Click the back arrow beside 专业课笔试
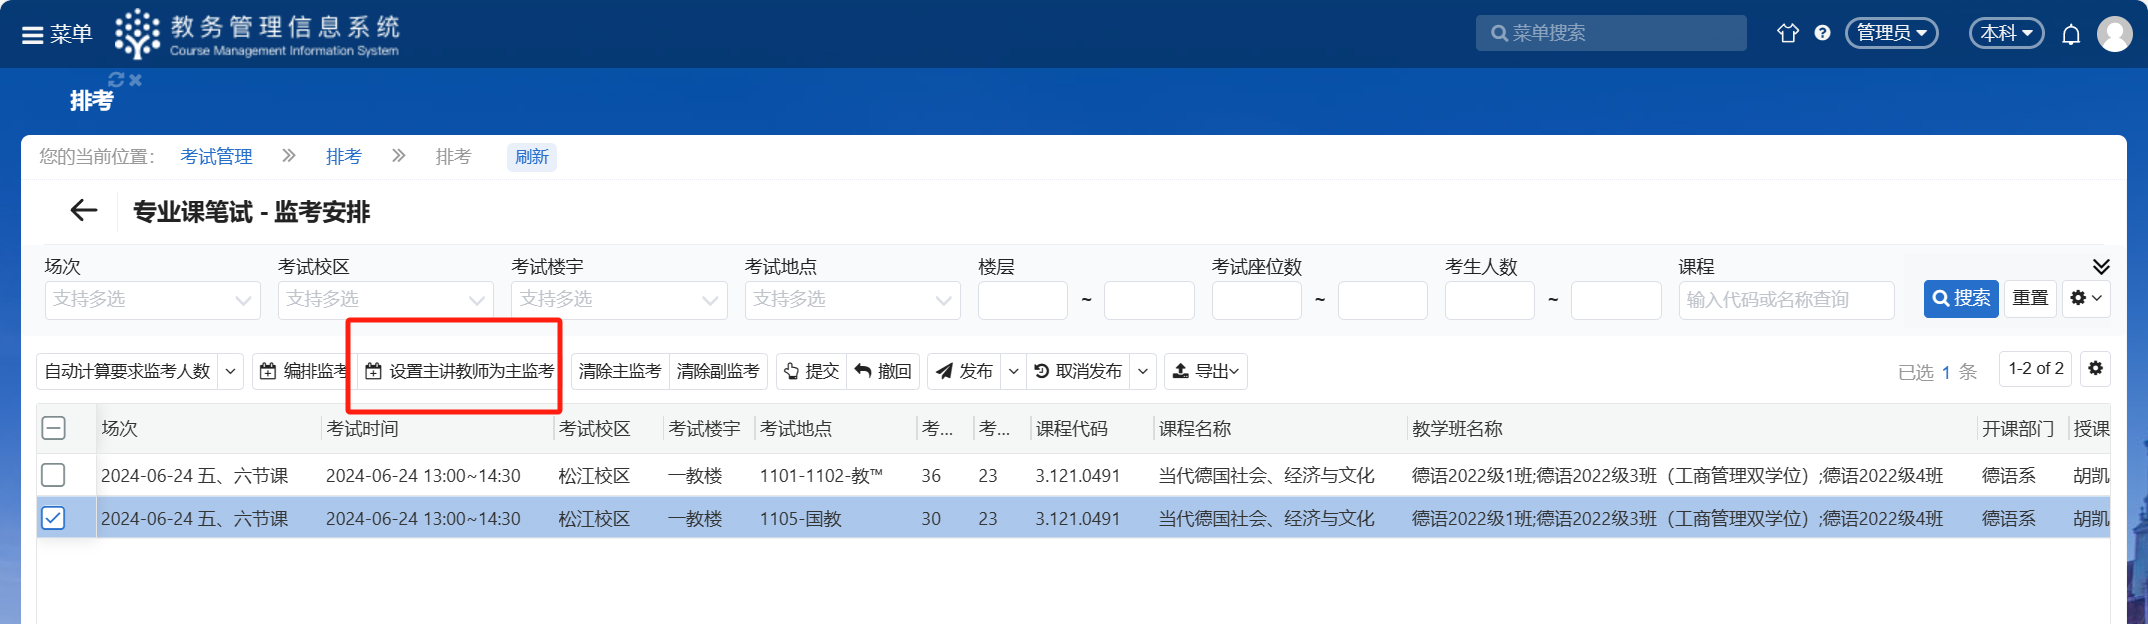The image size is (2148, 624). (x=84, y=211)
